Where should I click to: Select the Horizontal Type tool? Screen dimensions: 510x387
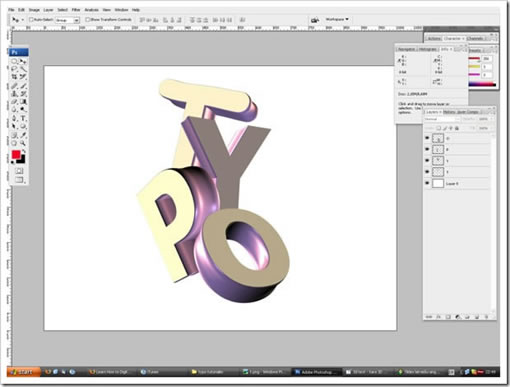pos(23,118)
